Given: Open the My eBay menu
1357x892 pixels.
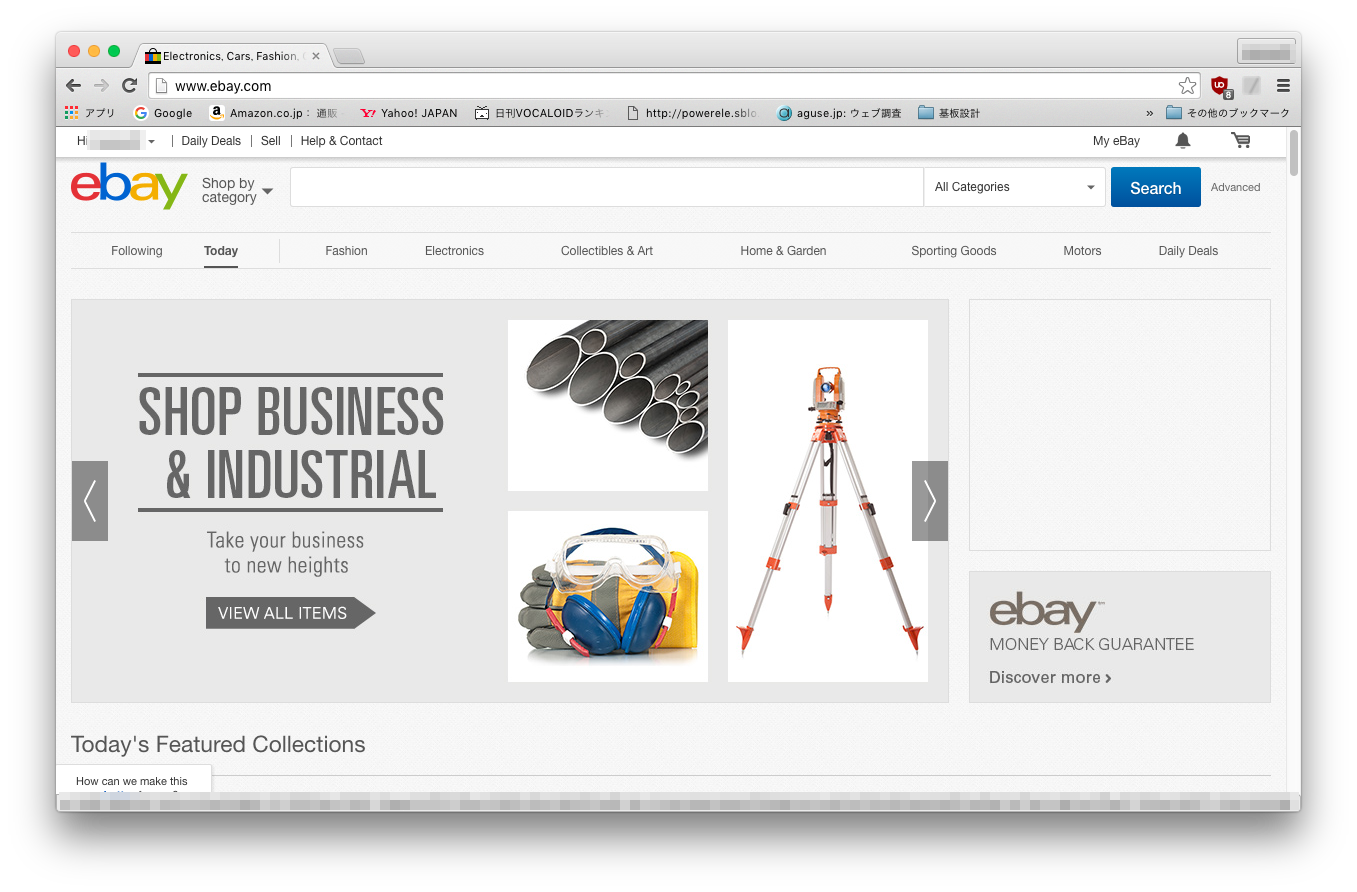Looking at the screenshot, I should pyautogui.click(x=1116, y=141).
